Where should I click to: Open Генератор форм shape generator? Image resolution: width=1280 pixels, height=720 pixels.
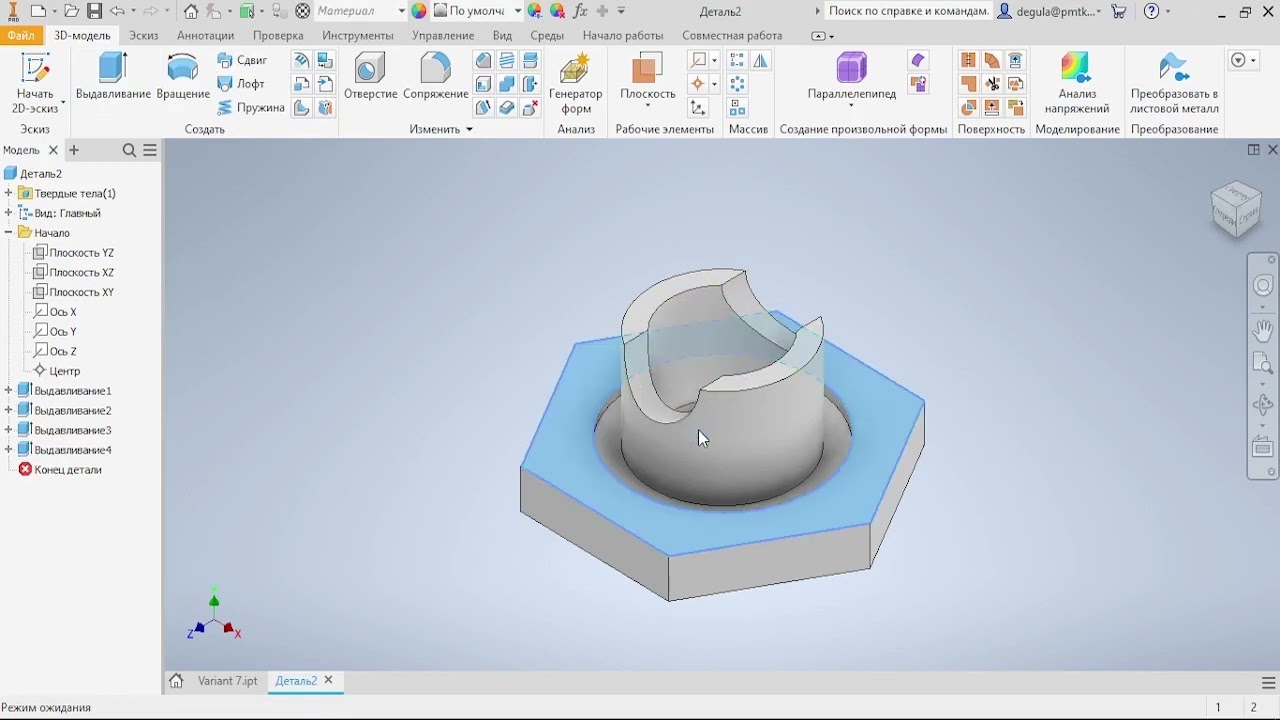pos(576,84)
